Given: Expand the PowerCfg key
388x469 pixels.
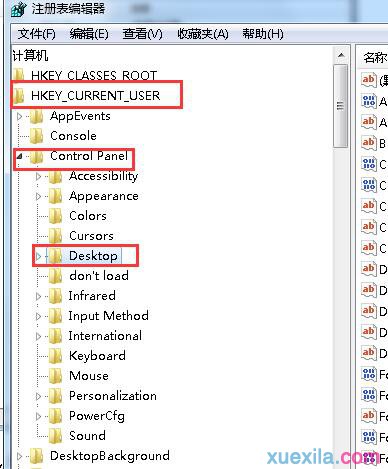Looking at the screenshot, I should pyautogui.click(x=38, y=416).
